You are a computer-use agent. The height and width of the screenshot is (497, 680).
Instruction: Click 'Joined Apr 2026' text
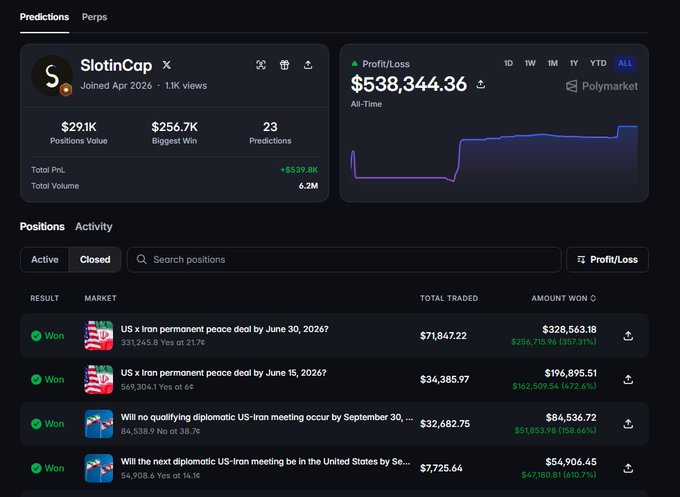pyautogui.click(x=116, y=86)
